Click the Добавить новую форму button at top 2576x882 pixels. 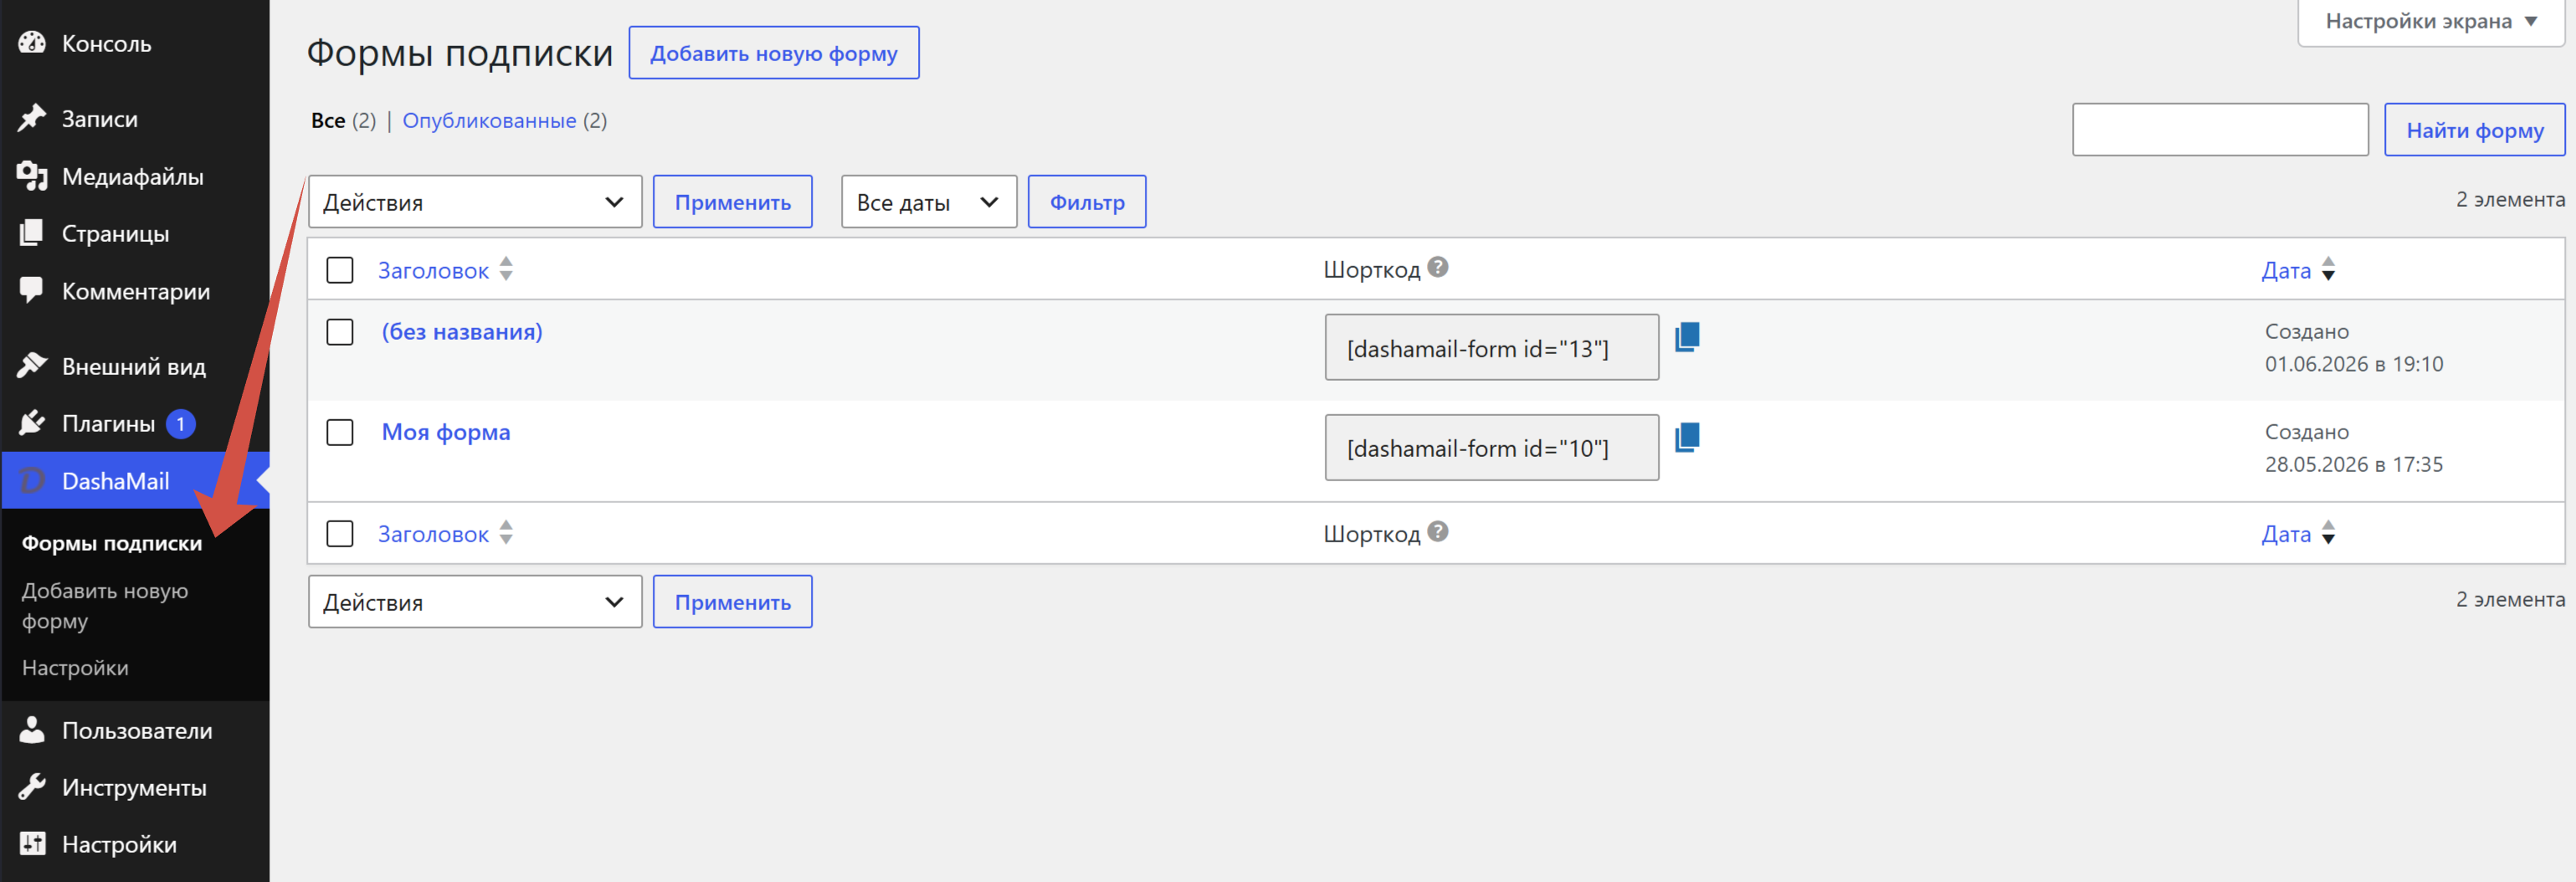point(774,53)
